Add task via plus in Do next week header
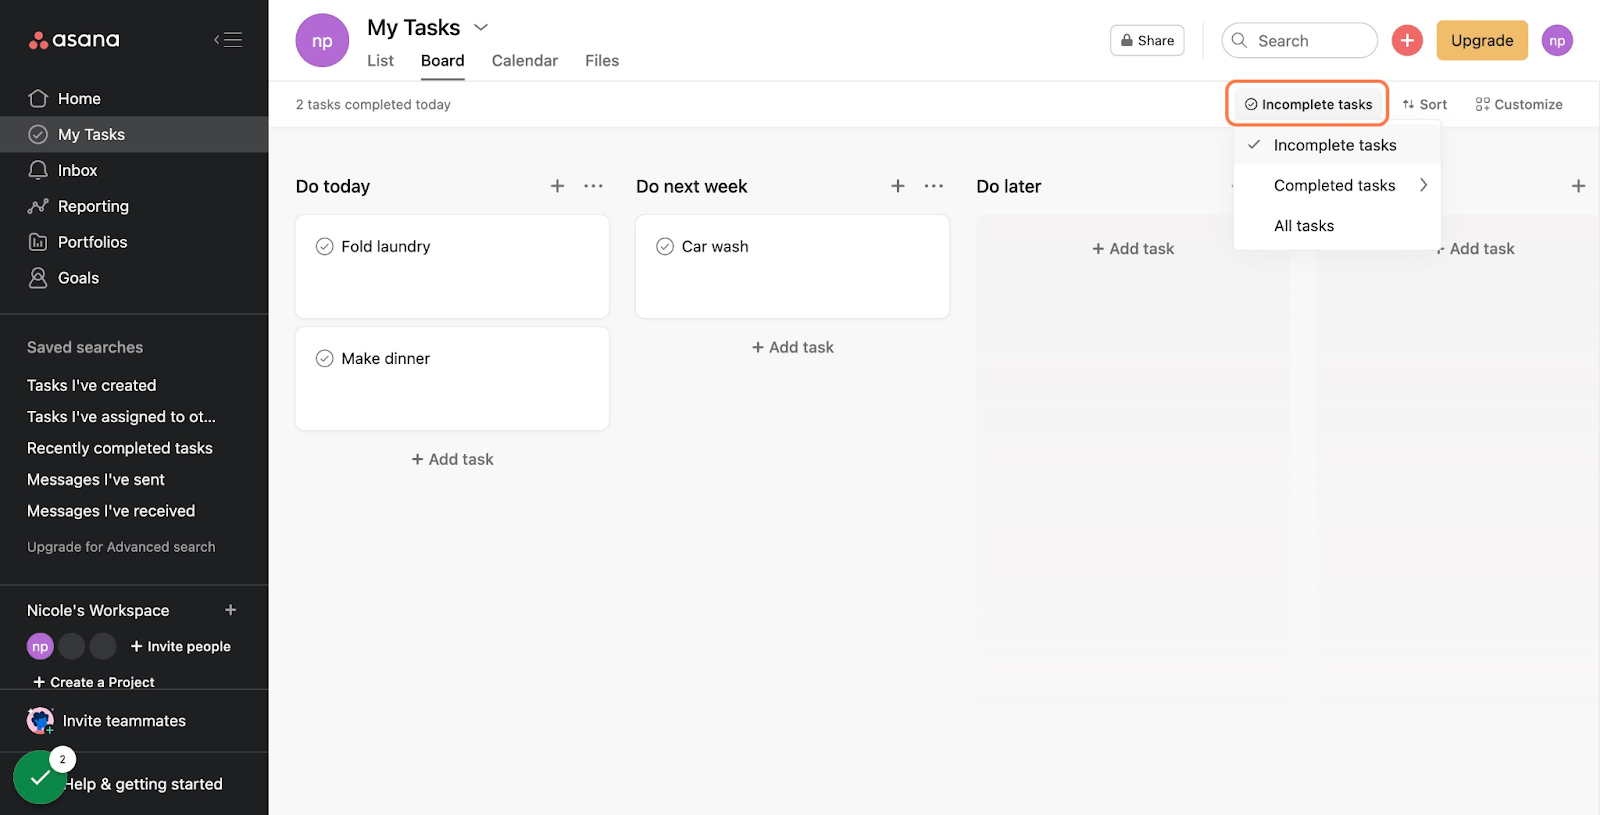Screen dimensions: 1600x815 click(x=898, y=186)
